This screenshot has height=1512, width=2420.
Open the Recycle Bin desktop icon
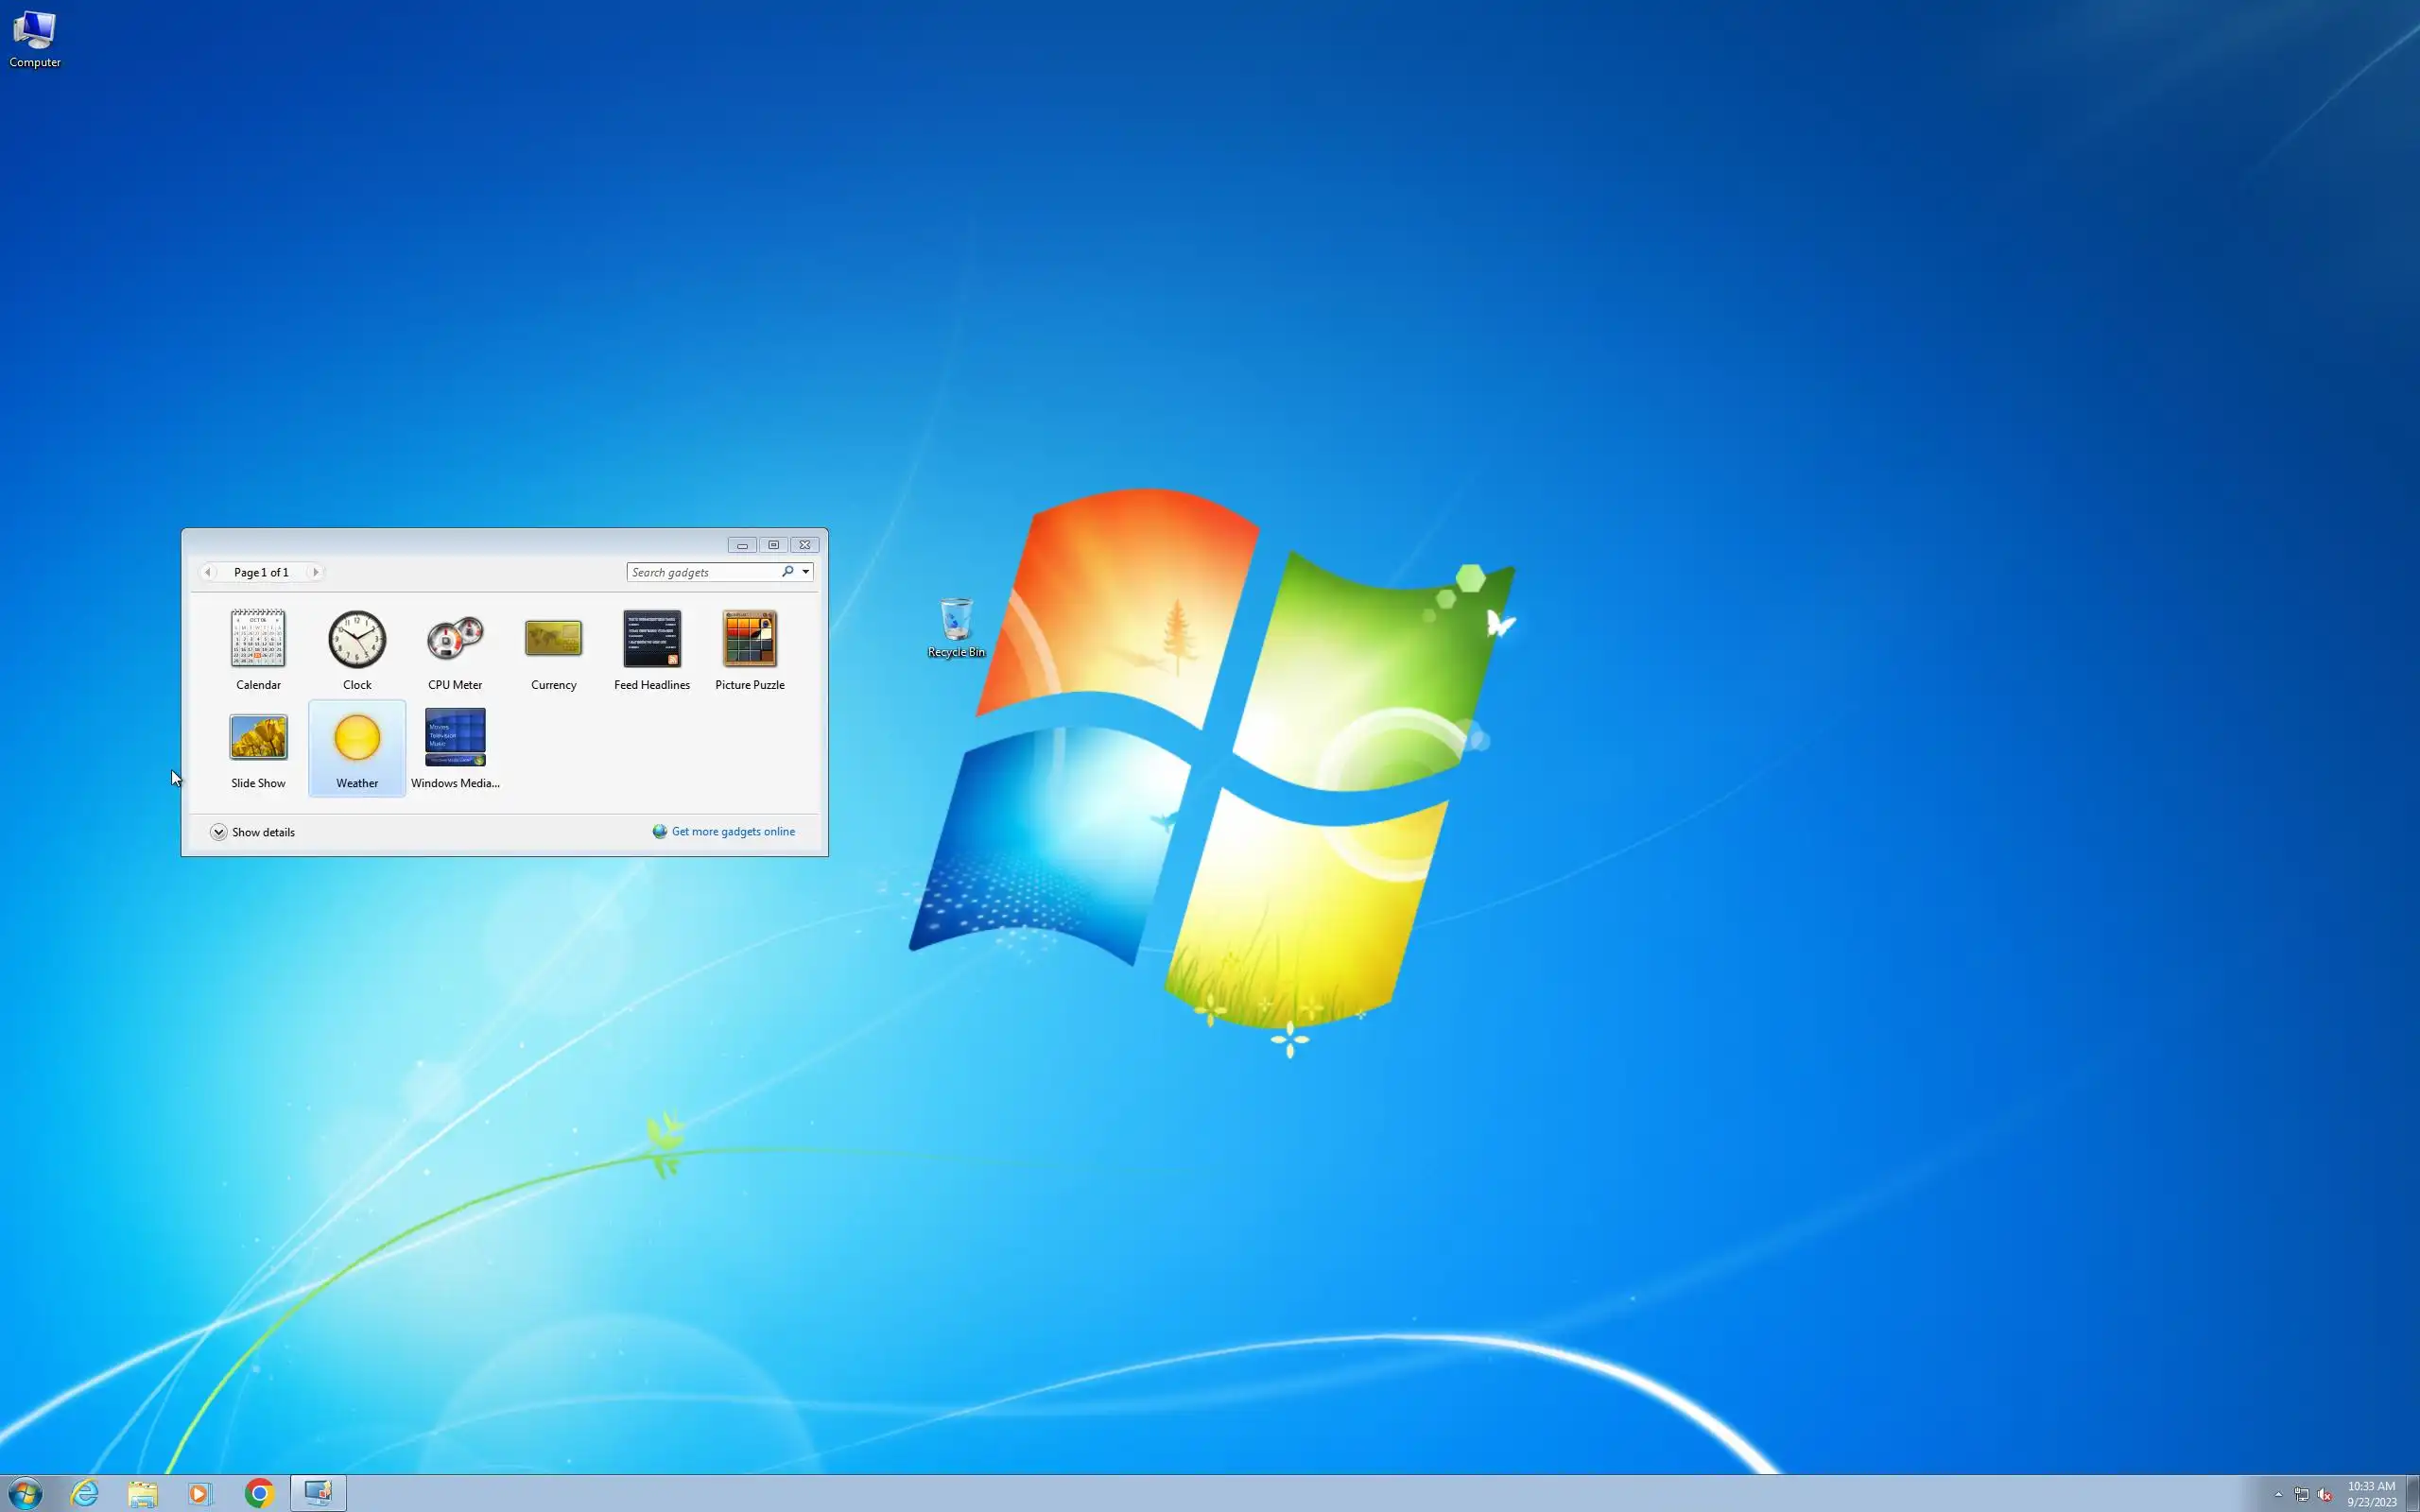(x=956, y=621)
